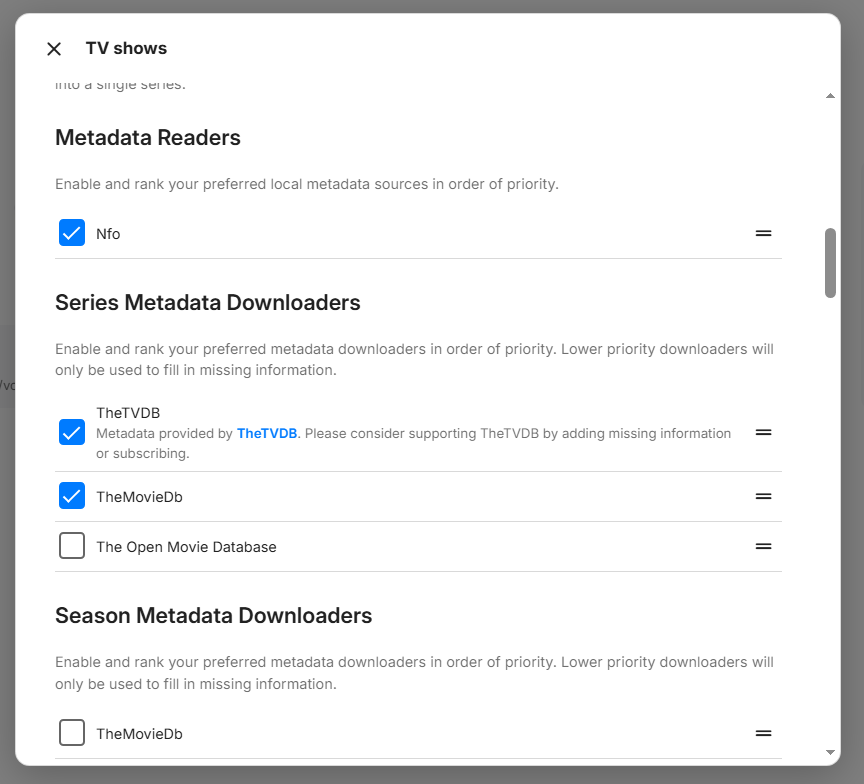Uncheck TheMovieDb under Series Metadata Downloaders
The image size is (864, 784).
click(72, 496)
